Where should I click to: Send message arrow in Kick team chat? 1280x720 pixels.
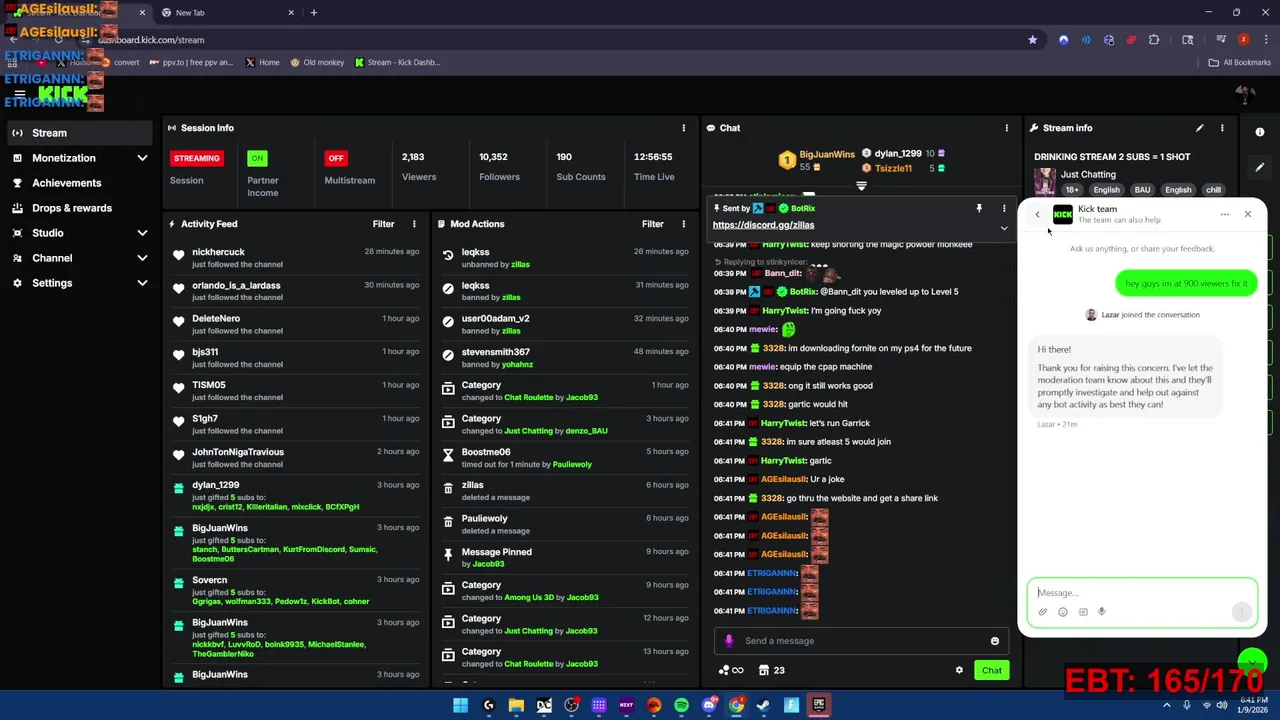click(1242, 612)
